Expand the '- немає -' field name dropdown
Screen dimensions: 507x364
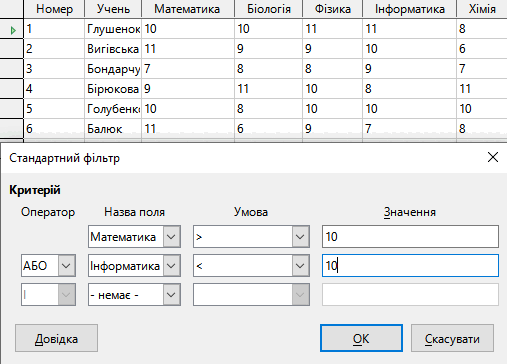[171, 295]
